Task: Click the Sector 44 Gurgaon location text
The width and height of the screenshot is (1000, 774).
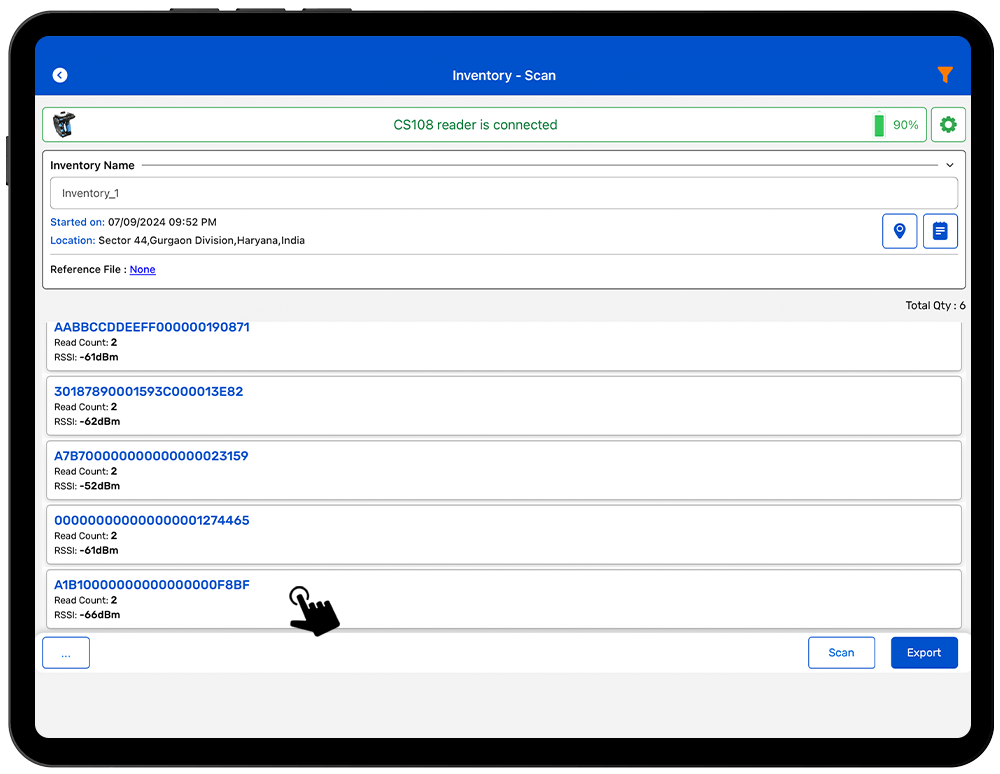Action: [201, 241]
